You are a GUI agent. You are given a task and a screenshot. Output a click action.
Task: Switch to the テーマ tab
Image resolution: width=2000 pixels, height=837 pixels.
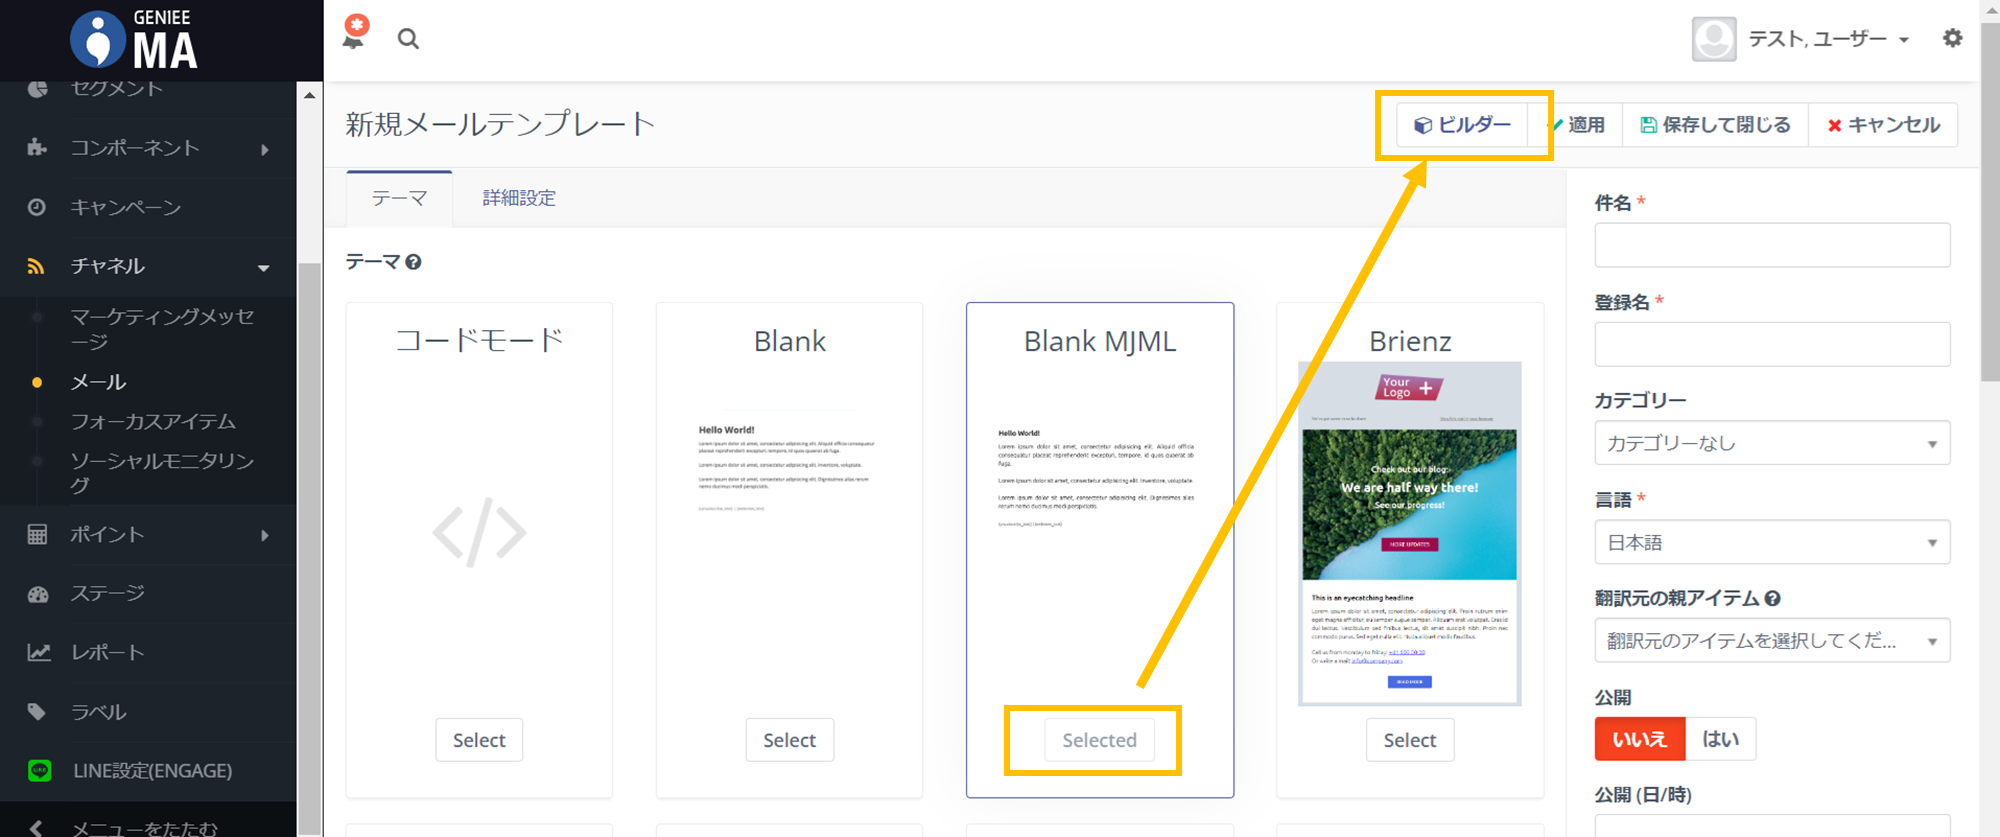coord(399,198)
